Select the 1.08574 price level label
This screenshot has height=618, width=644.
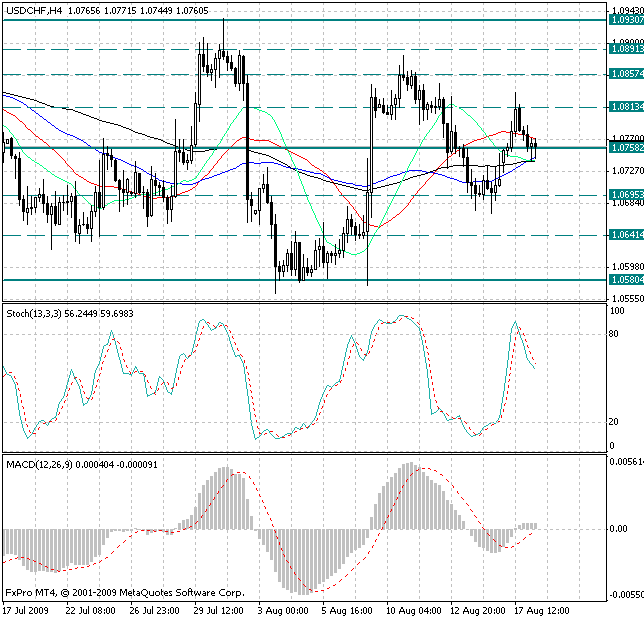pos(625,74)
